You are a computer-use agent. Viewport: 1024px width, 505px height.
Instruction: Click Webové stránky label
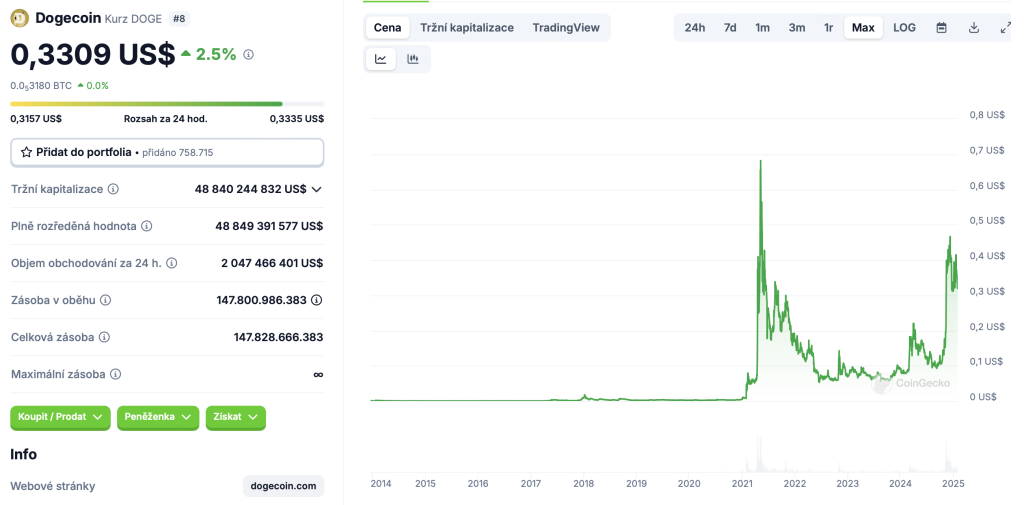[x=53, y=486]
